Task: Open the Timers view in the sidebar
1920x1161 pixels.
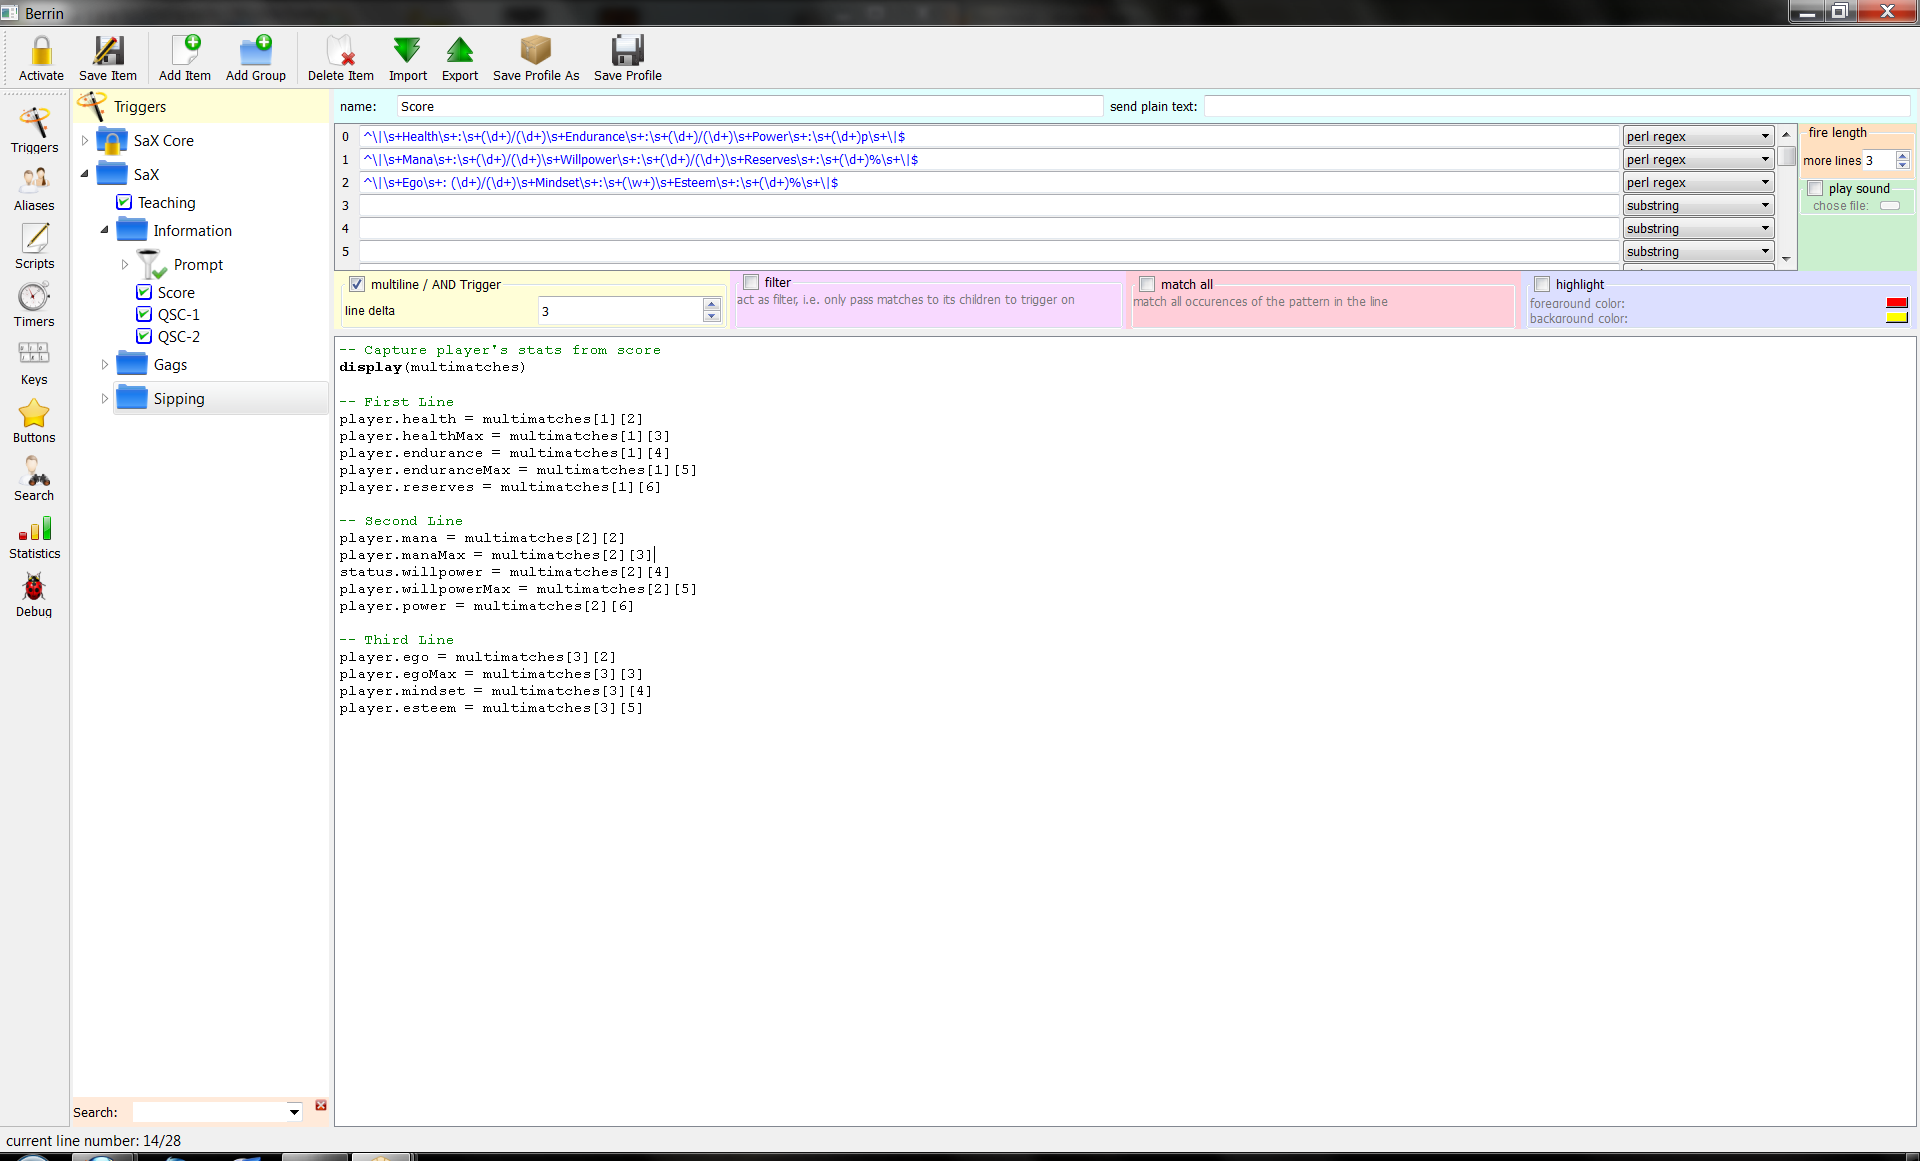Action: pos(34,304)
